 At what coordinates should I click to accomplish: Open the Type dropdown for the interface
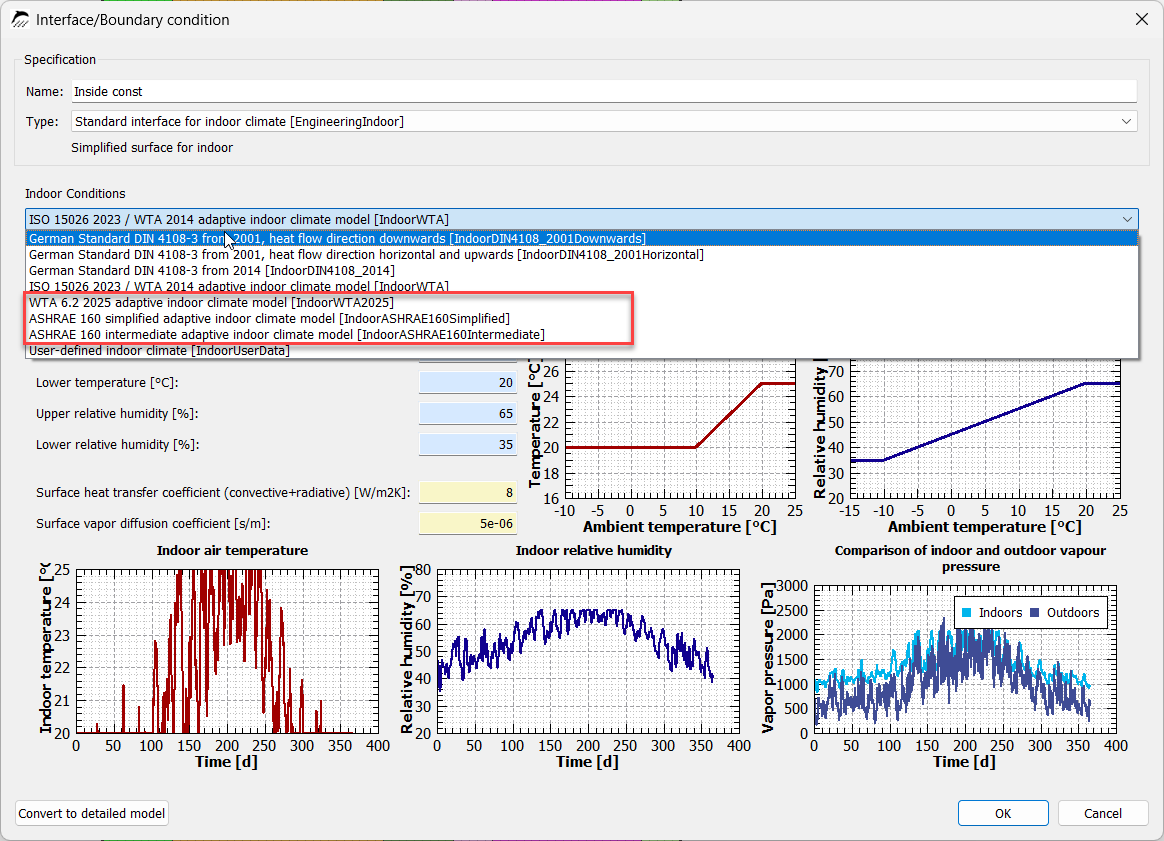click(604, 121)
